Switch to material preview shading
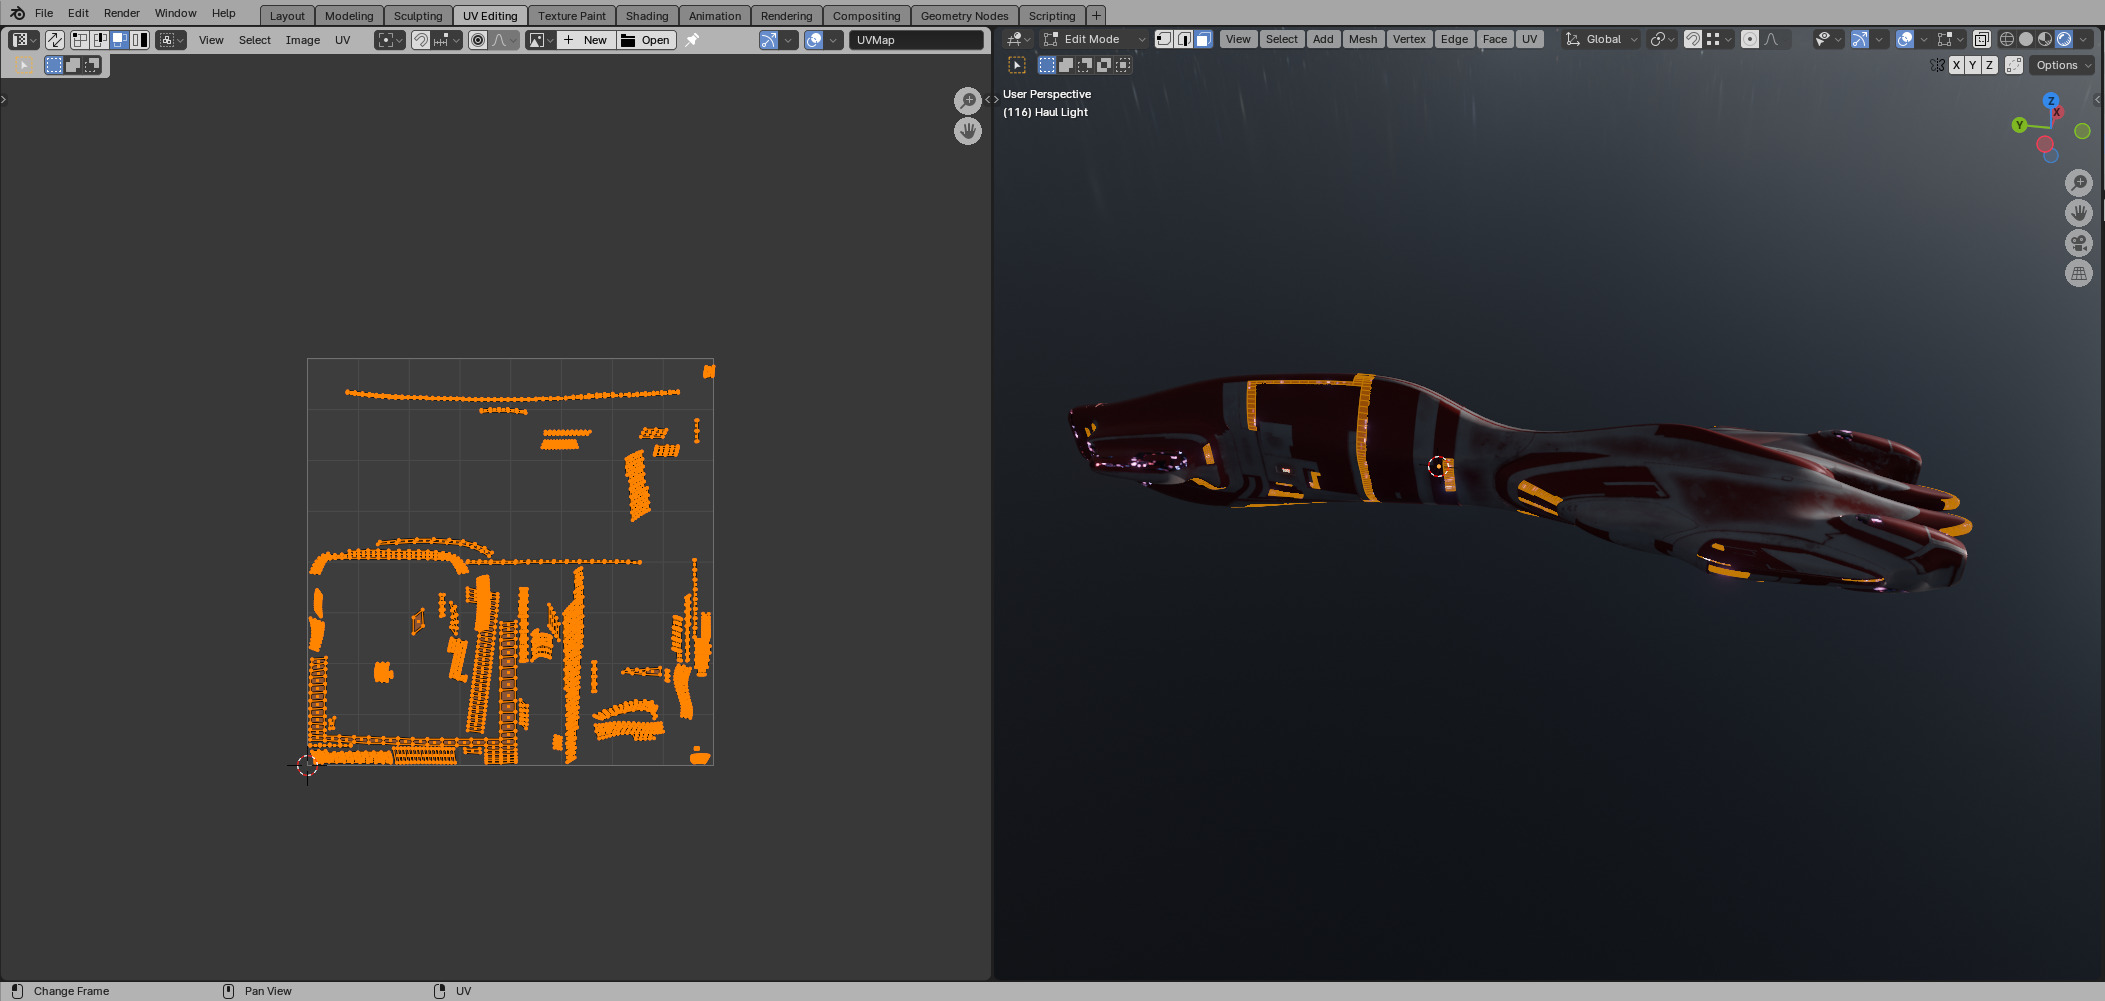Screen dimensions: 2105x1001 click(2045, 39)
